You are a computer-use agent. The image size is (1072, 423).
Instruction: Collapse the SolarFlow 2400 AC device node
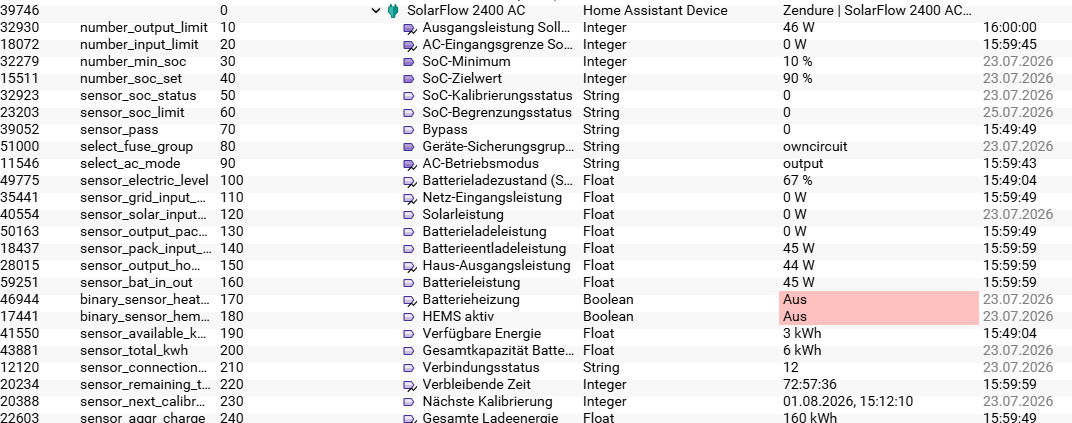[375, 11]
